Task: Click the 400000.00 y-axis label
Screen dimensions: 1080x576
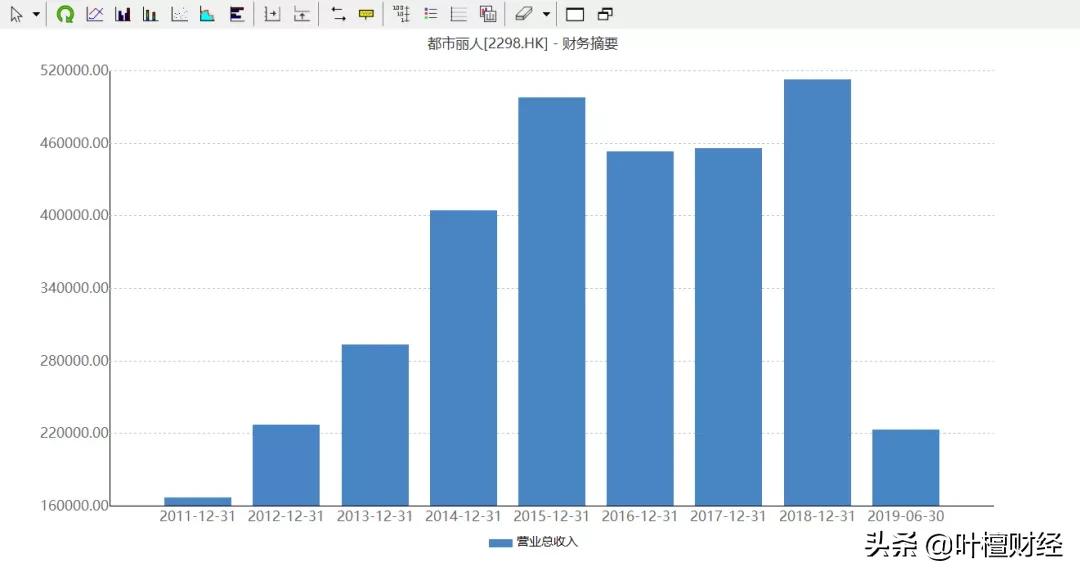Action: click(74, 215)
